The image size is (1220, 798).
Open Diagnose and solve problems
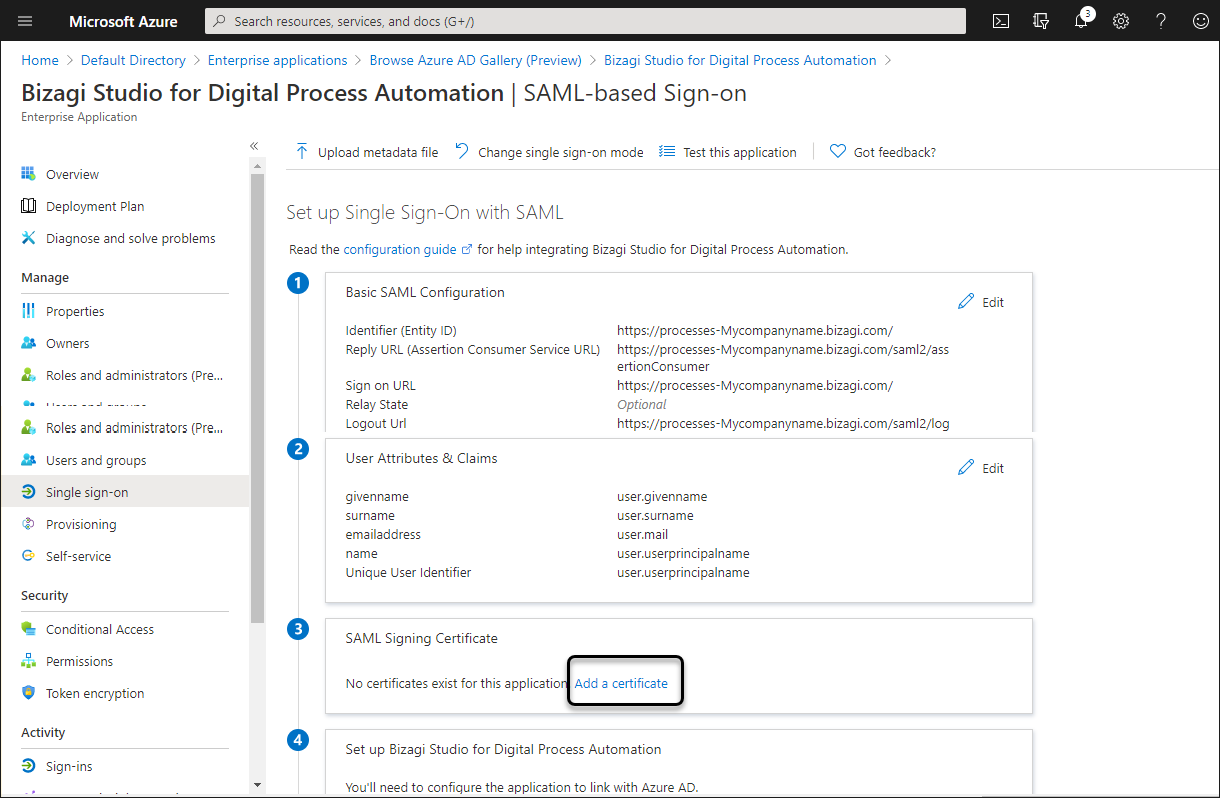[130, 238]
